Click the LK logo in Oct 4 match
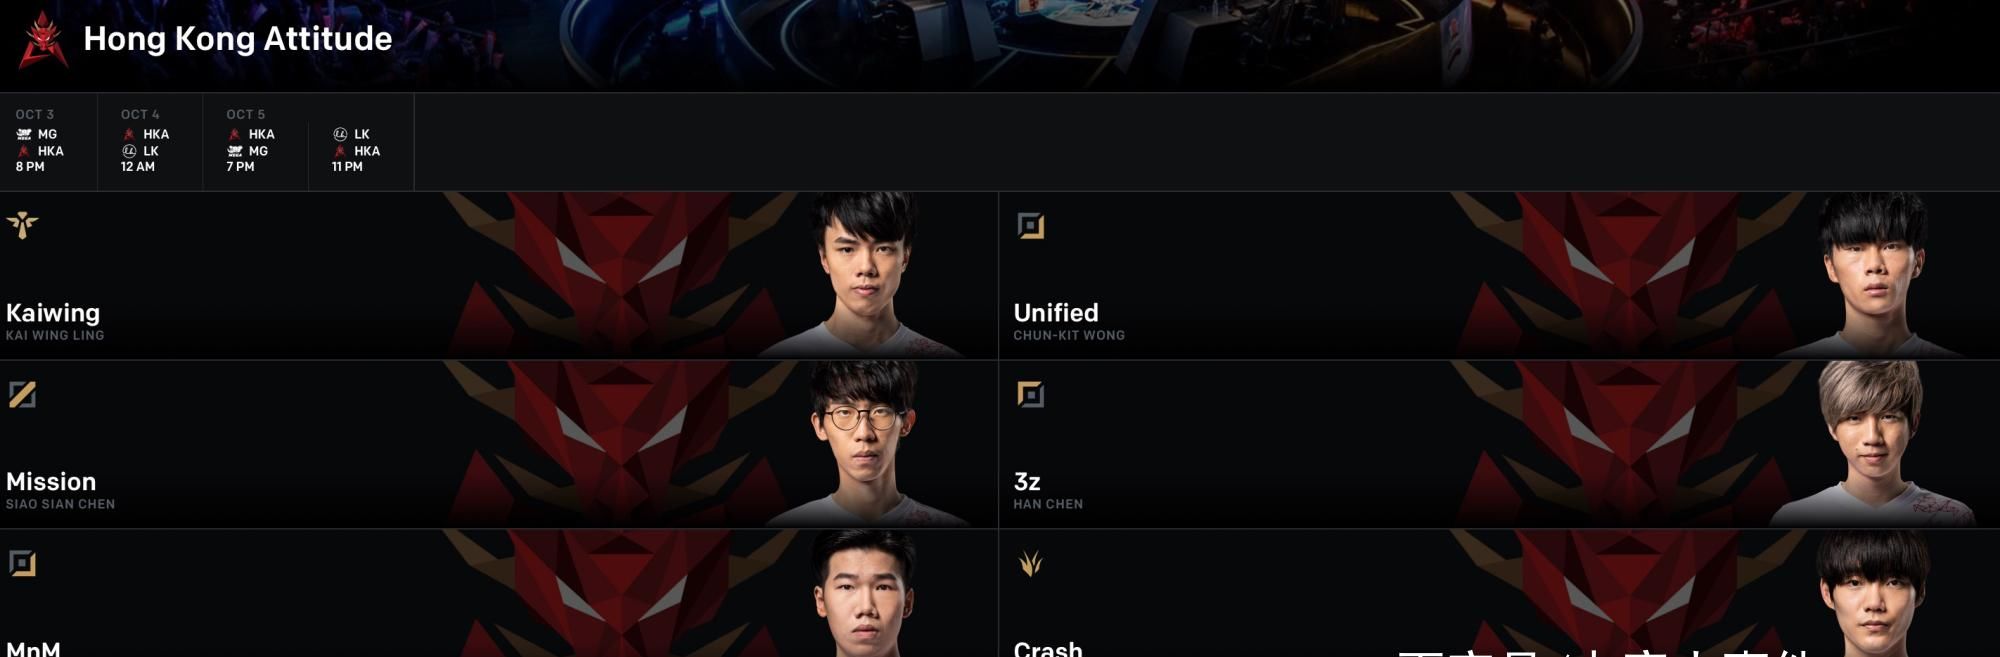Viewport: 2000px width, 657px height. click(129, 151)
